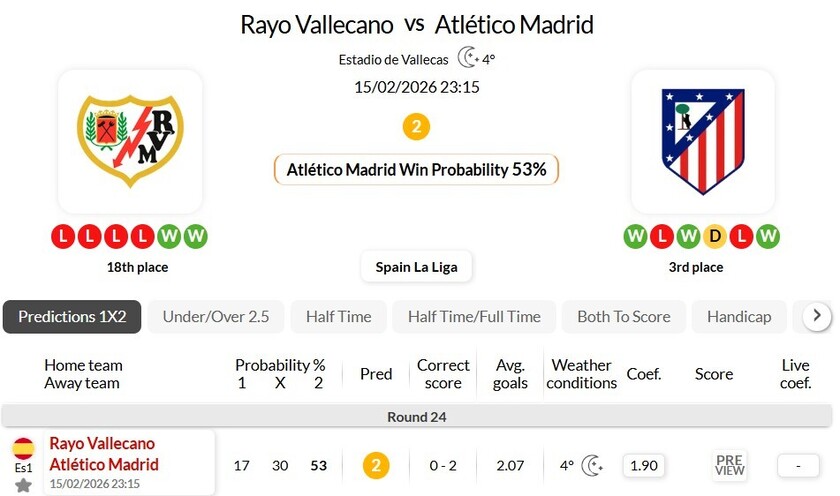The width and height of the screenshot is (840, 496).
Task: Click the favorite star icon for the match
Action: tap(23, 485)
